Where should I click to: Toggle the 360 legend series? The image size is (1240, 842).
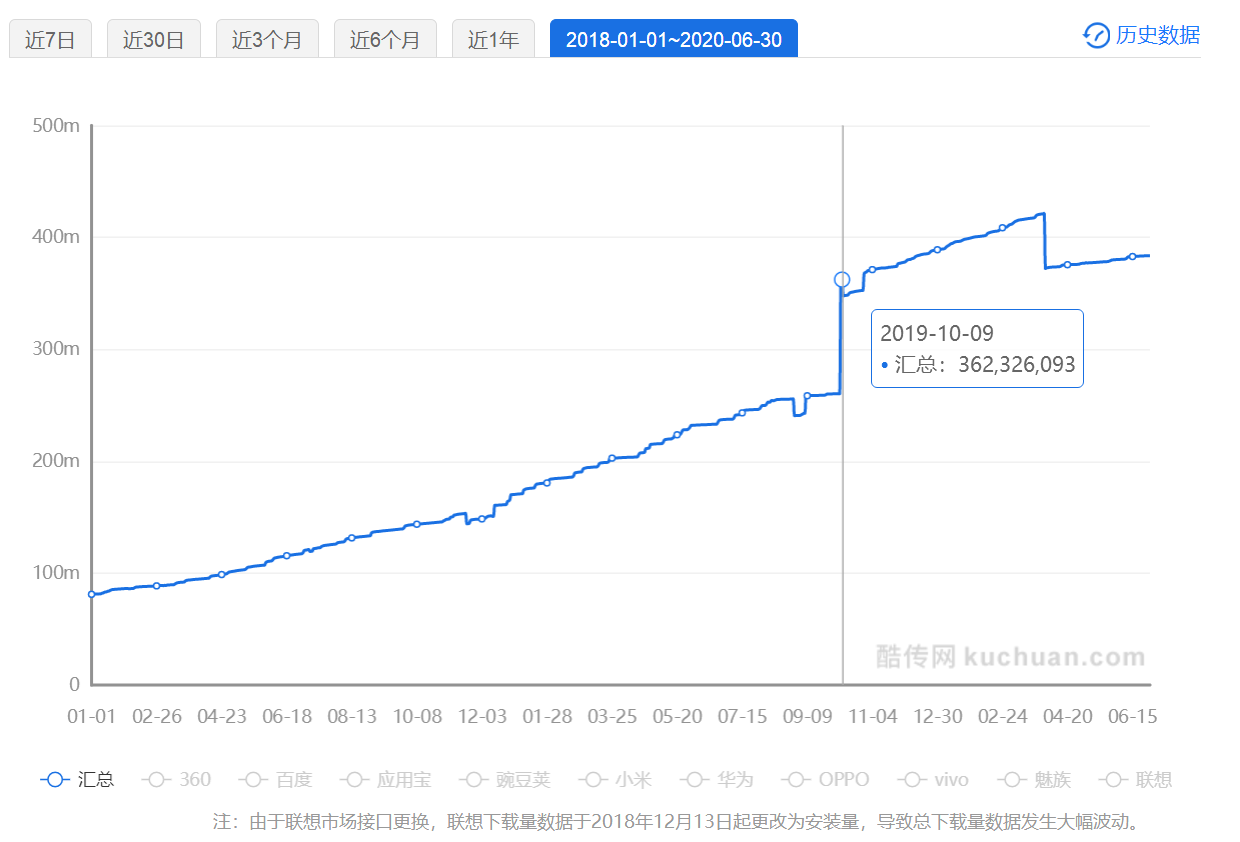176,779
